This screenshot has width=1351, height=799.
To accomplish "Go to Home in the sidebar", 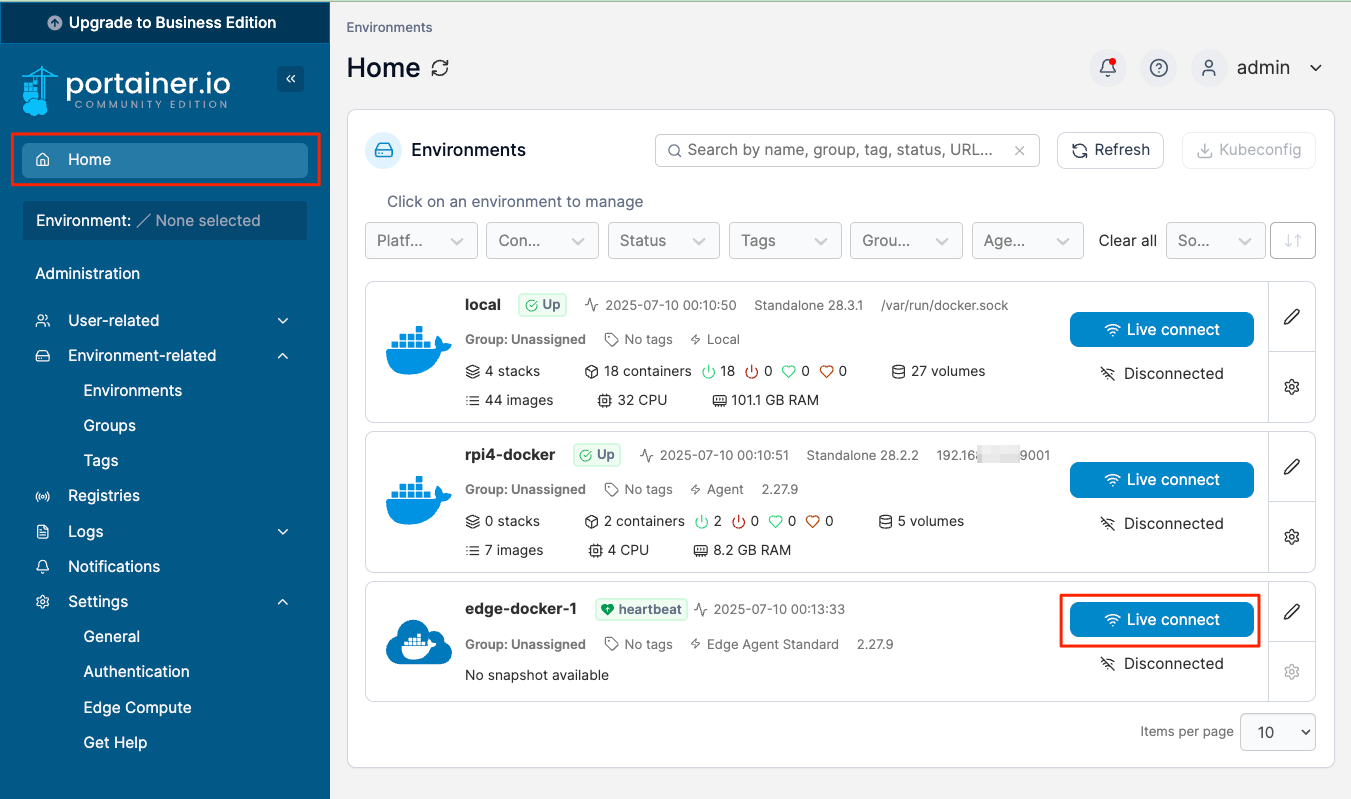I will pos(165,160).
